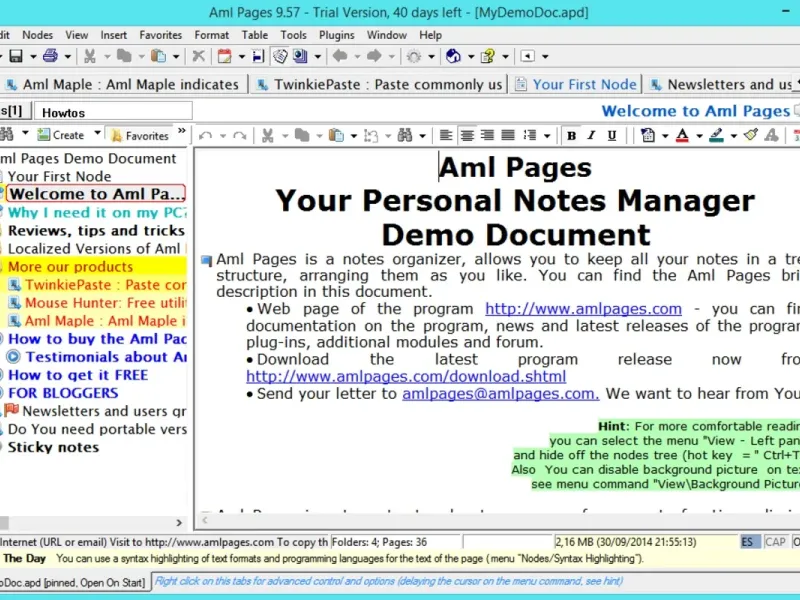Open the font color dropdown arrow
Image resolution: width=800 pixels, height=600 pixels.
pos(699,136)
